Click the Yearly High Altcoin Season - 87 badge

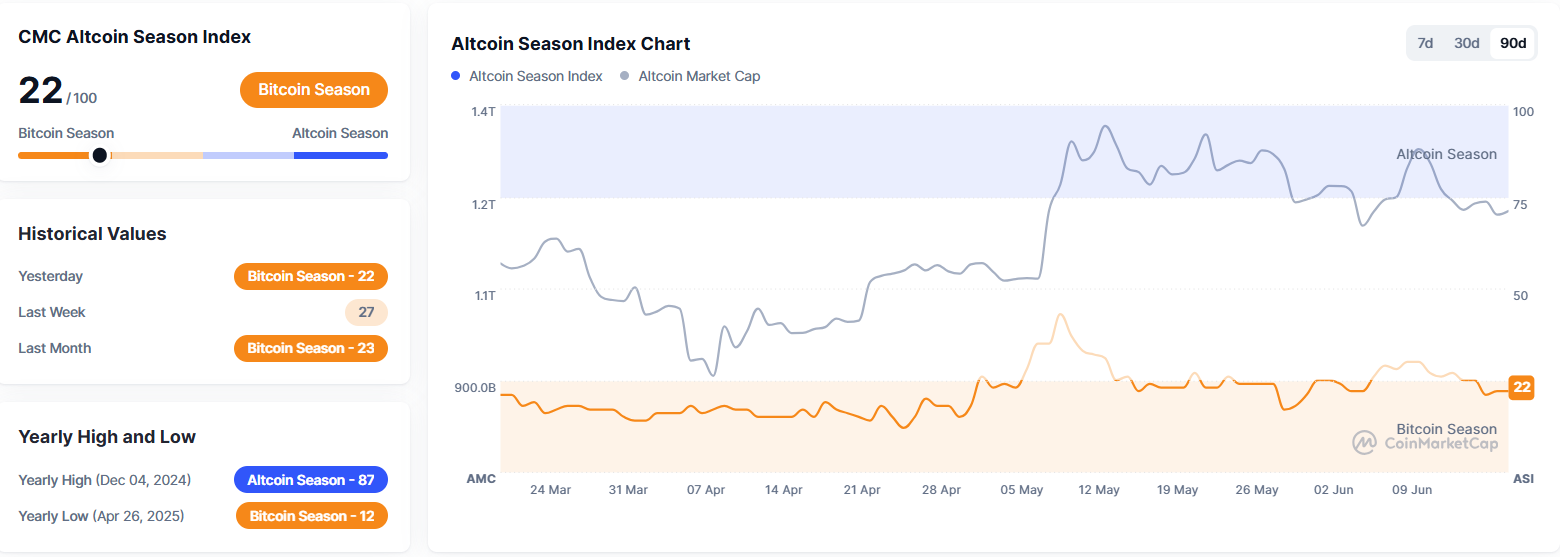coord(311,480)
